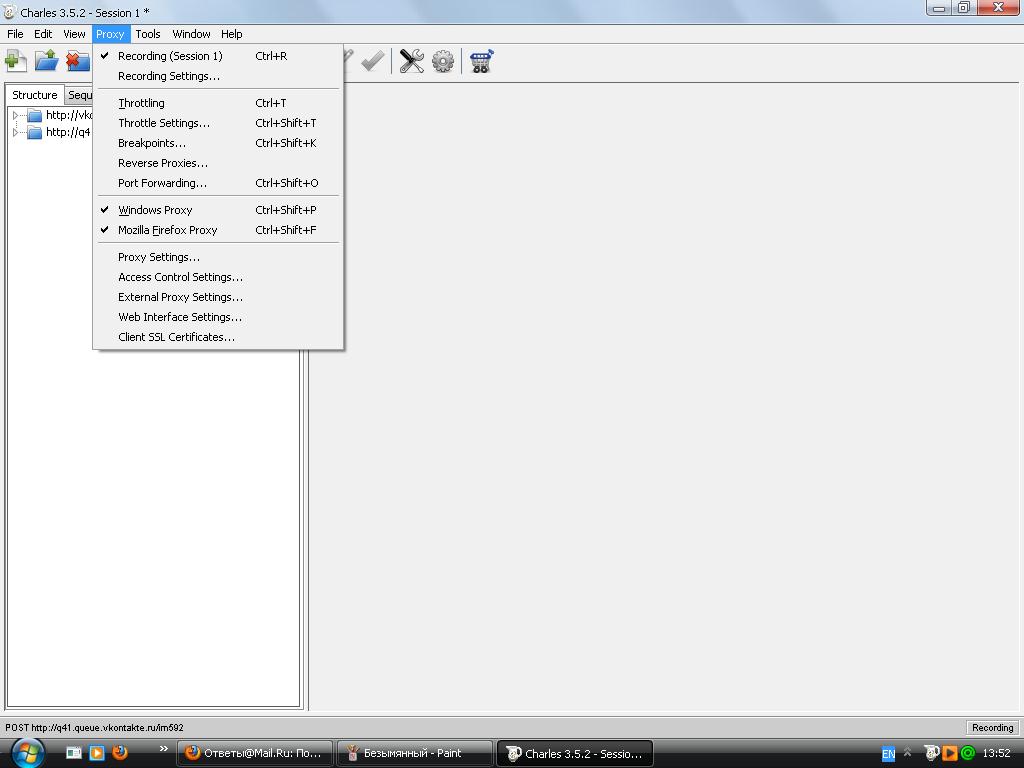Screen dimensions: 1024x768
Task: Toggle Mozilla Firefox Proxy off
Action: [218, 230]
